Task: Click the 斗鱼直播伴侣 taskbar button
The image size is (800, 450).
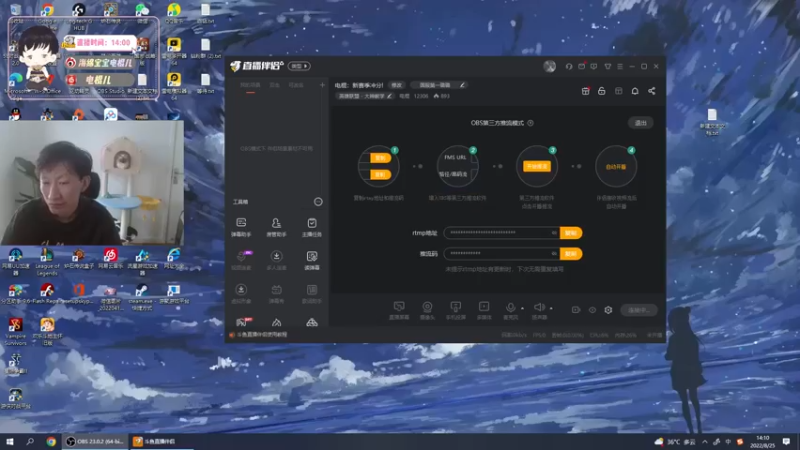Action: click(161, 441)
